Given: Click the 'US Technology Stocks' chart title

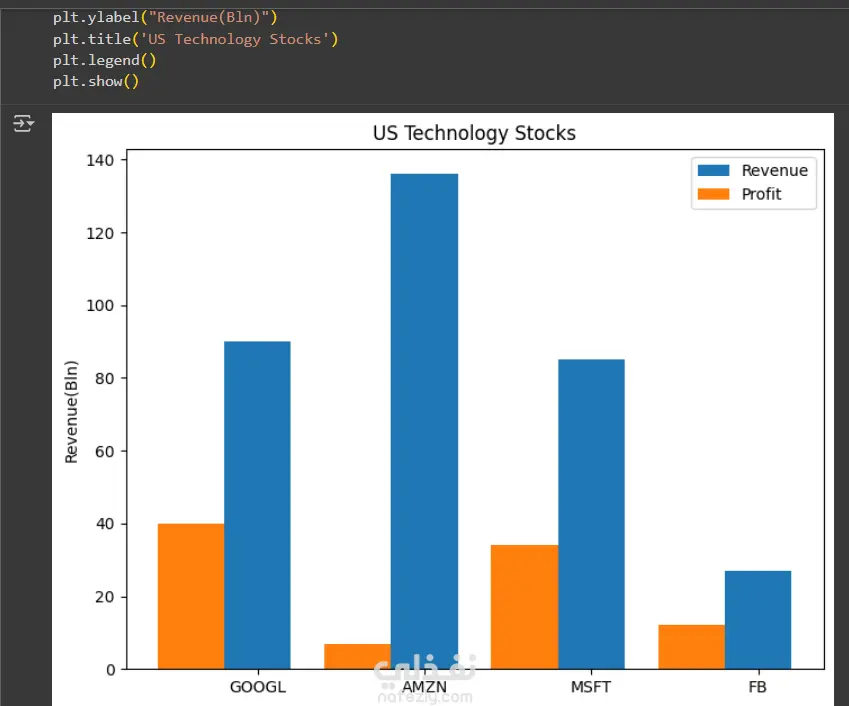Looking at the screenshot, I should [474, 133].
